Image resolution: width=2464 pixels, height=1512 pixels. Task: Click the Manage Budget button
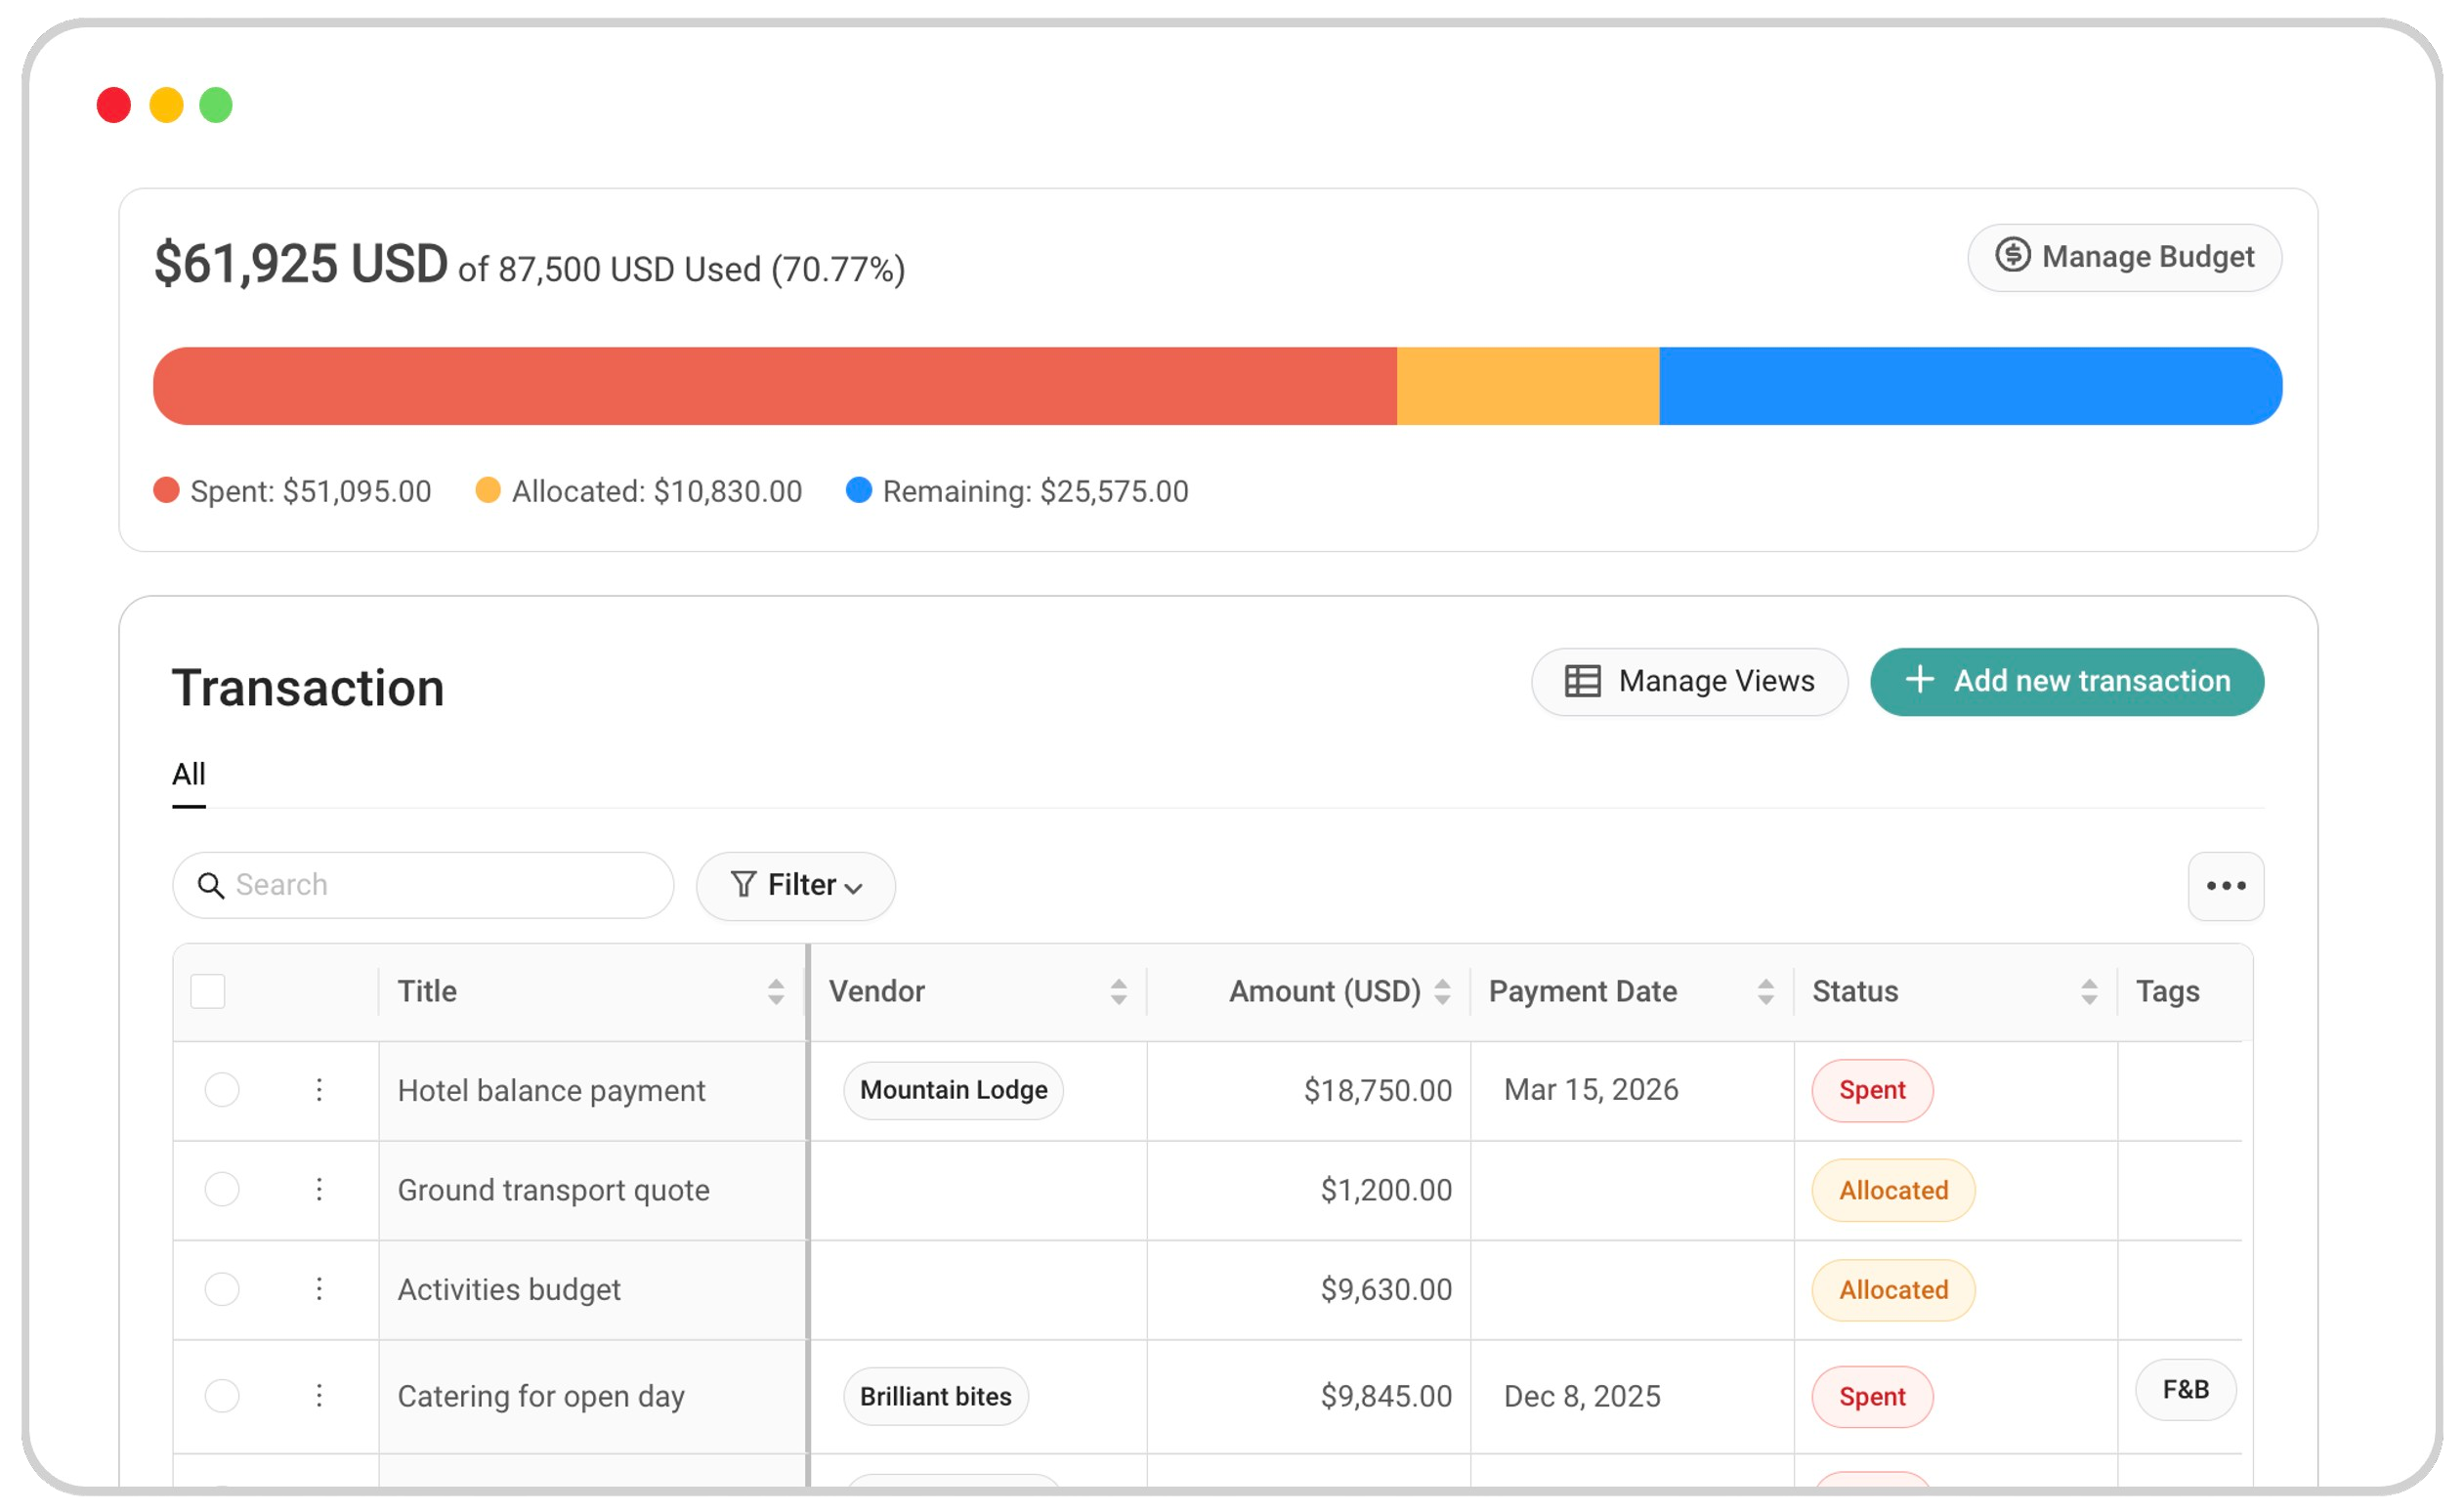[2124, 258]
